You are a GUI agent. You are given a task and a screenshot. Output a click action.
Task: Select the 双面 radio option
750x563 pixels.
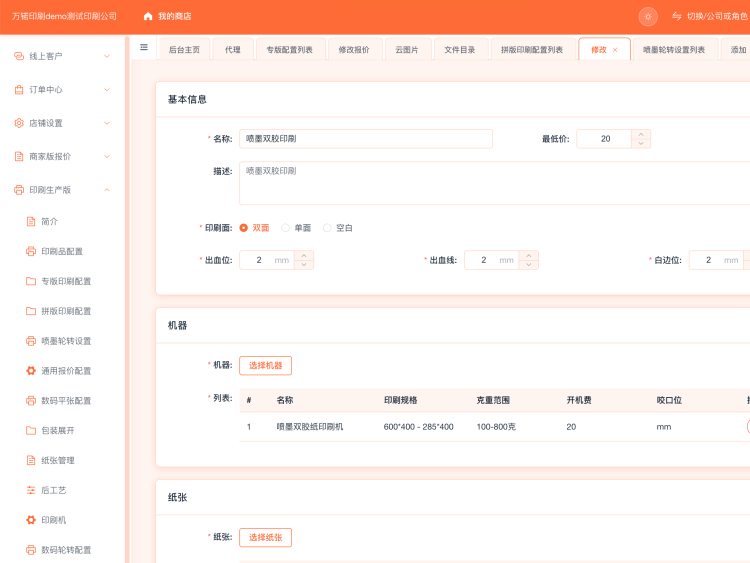[244, 228]
